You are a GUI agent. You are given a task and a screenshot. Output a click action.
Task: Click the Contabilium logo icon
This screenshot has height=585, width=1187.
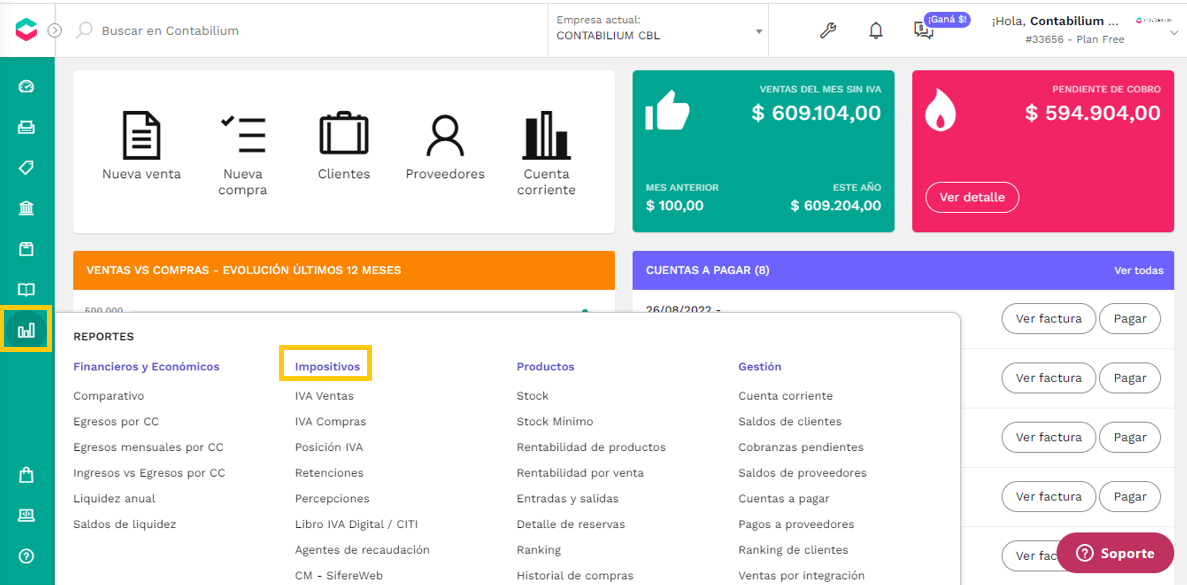click(x=25, y=30)
